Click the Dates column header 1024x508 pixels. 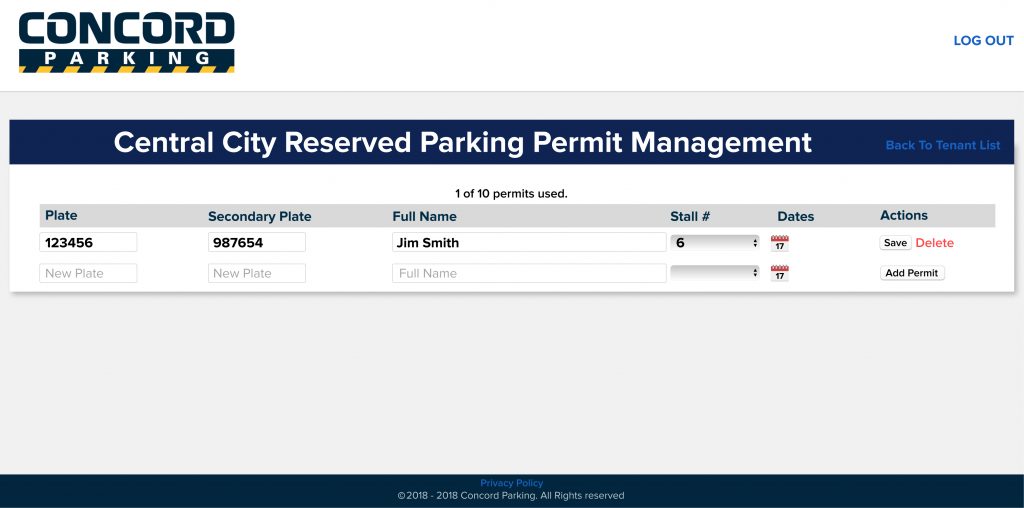[795, 216]
